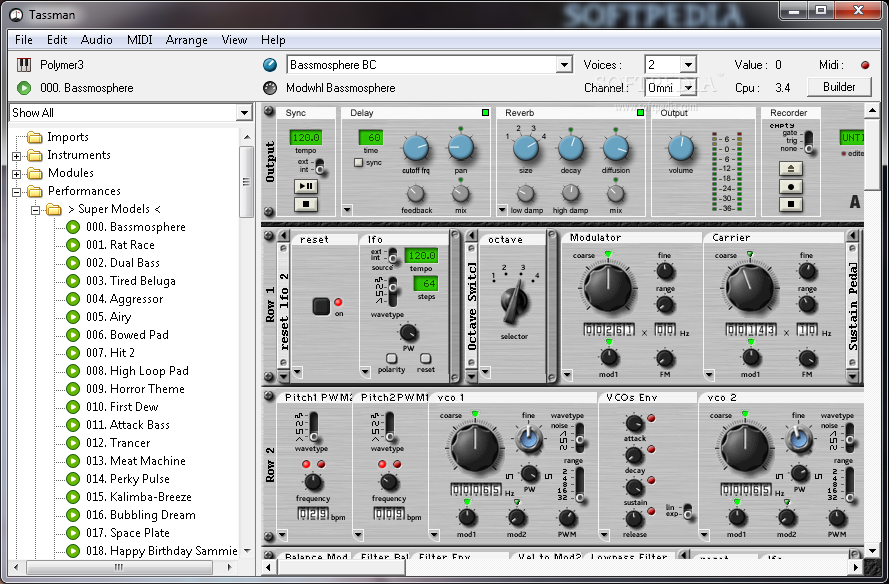Click the Reverb decay knob

[x=571, y=148]
